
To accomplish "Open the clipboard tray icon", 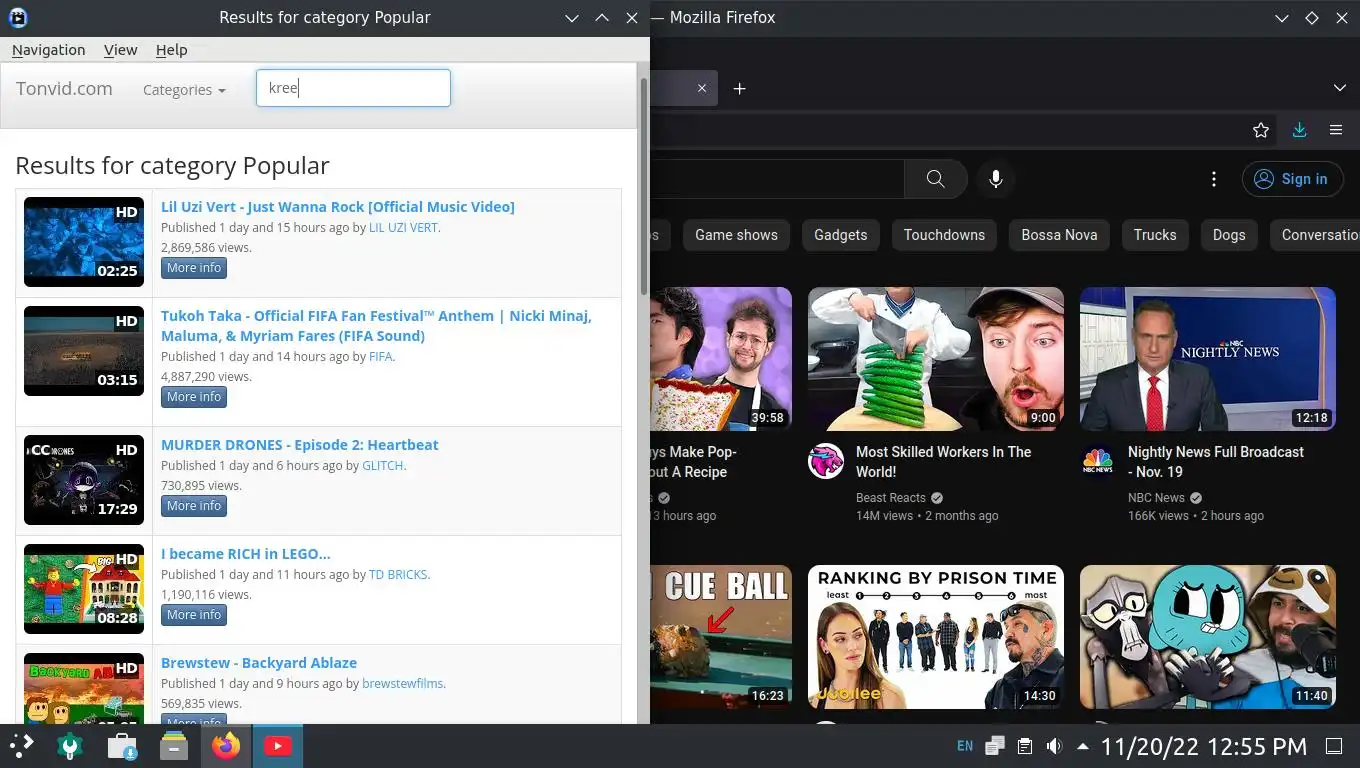I will 1025,746.
